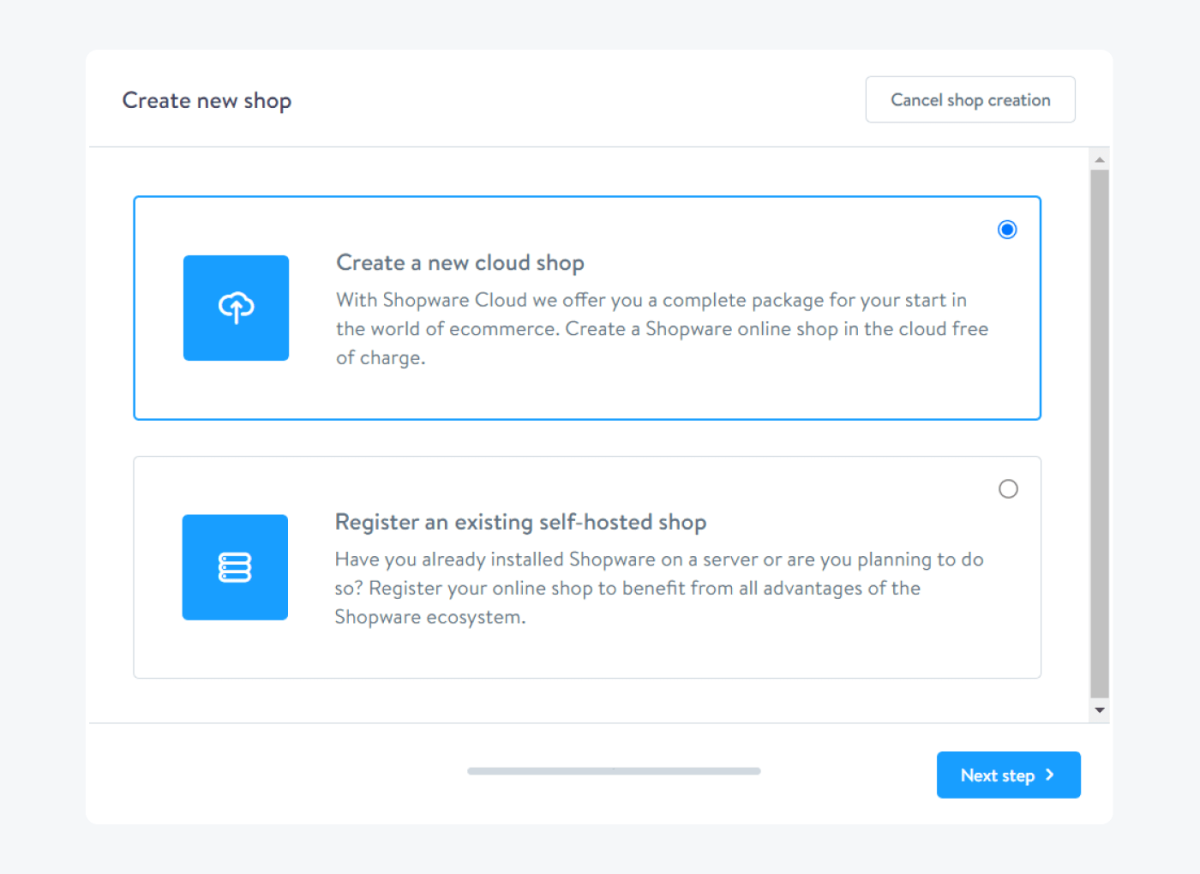Click the scrollbar up arrow
This screenshot has width=1200, height=874.
click(1099, 158)
